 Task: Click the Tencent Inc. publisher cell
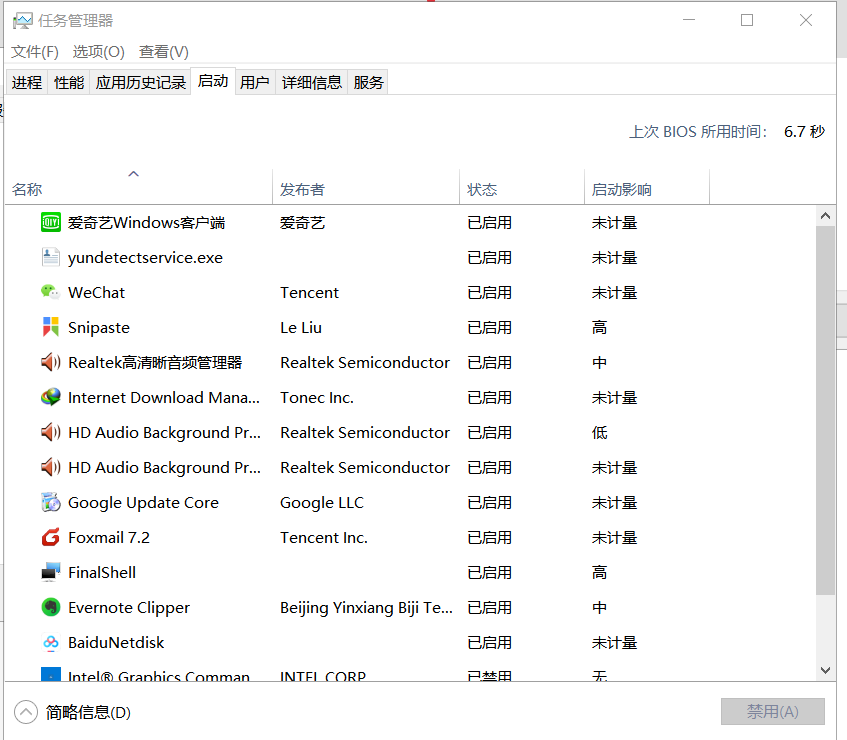point(324,537)
